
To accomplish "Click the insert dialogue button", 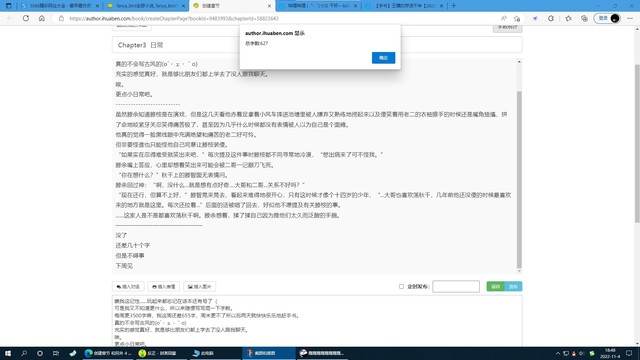I will [x=128, y=287].
